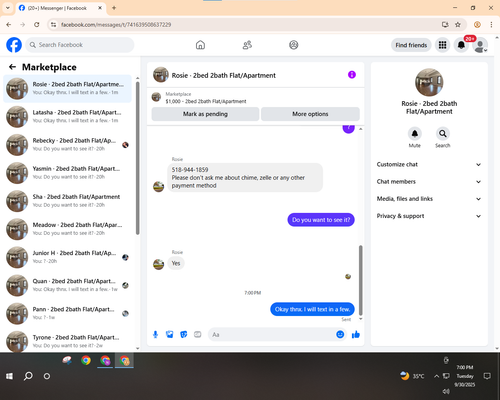Open the Latasha conversation
Viewport: 500px width, 400px height.
67,117
